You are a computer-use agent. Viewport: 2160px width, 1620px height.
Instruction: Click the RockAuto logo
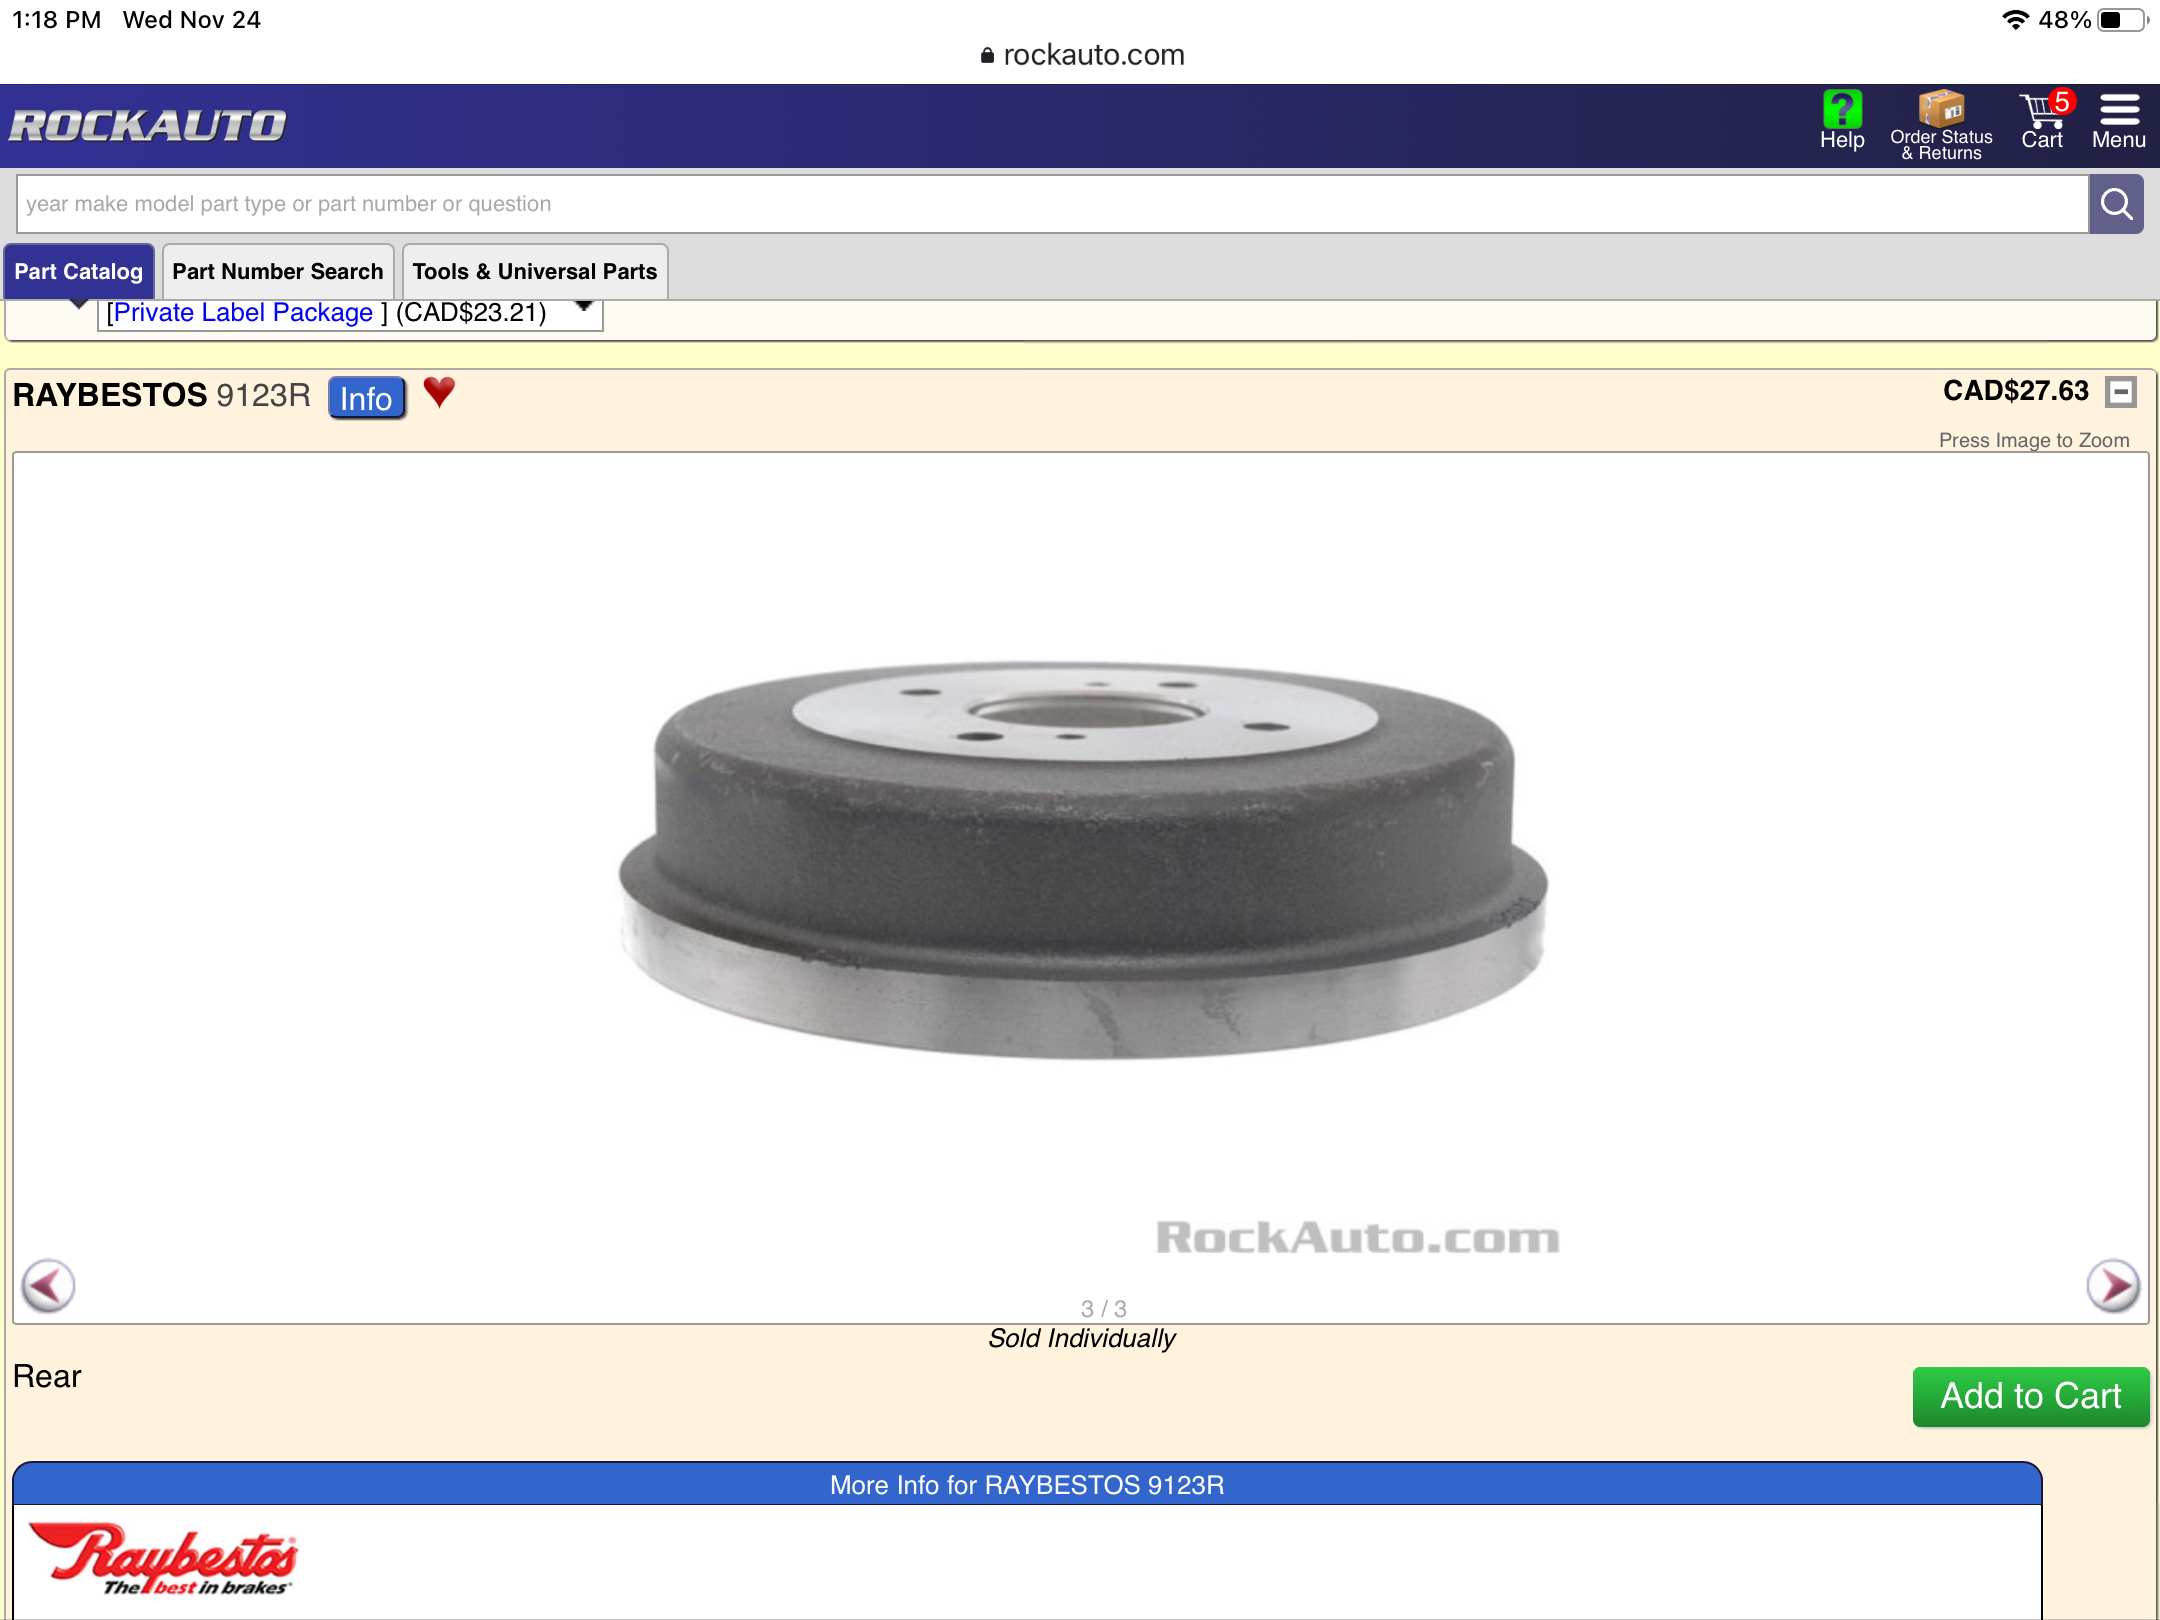148,126
